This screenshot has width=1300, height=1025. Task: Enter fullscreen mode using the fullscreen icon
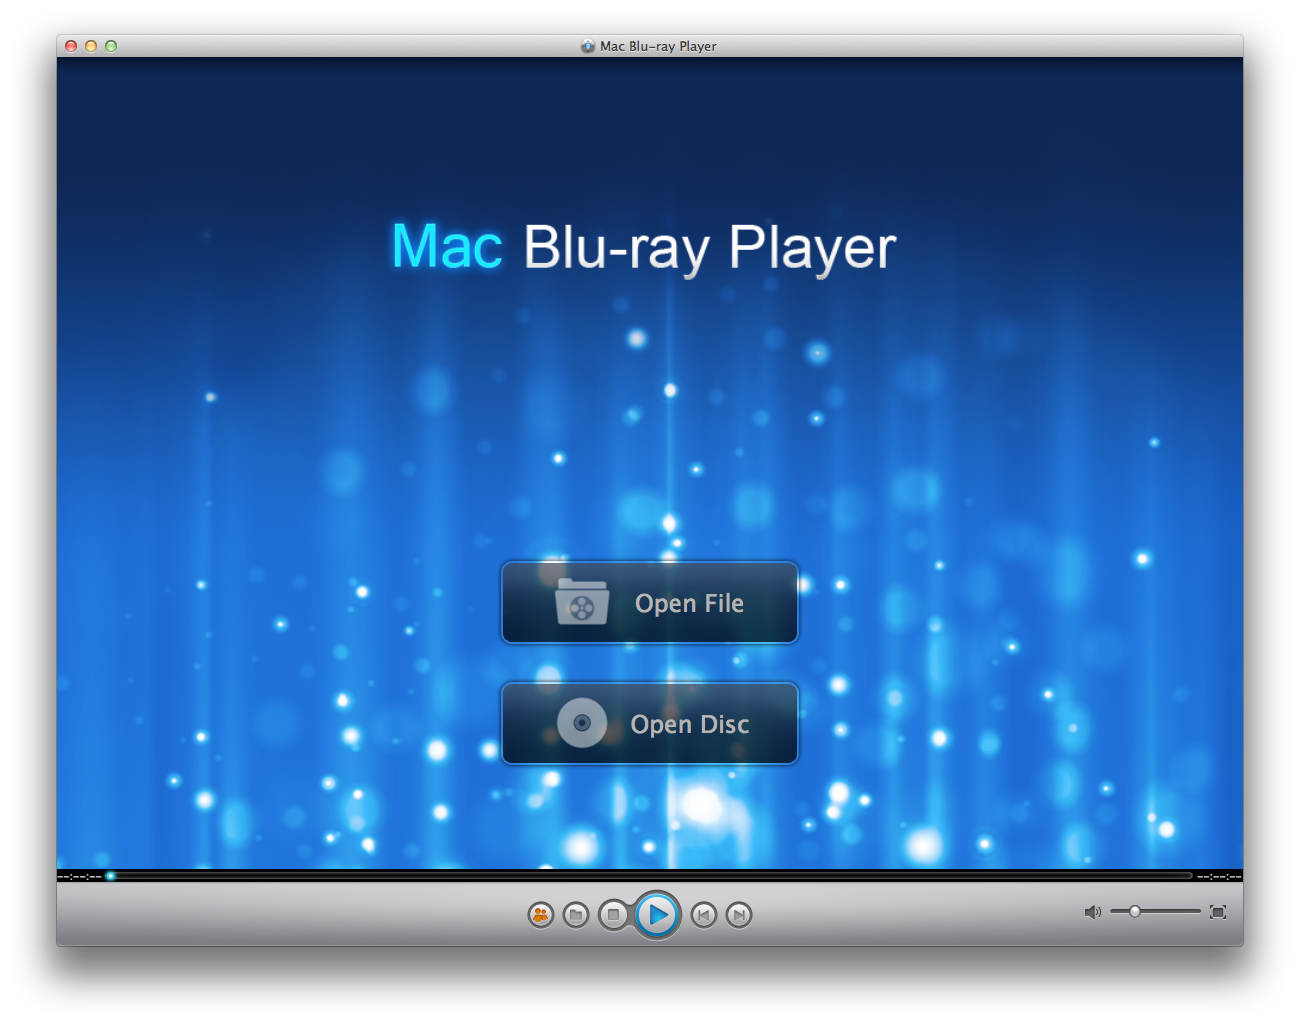pyautogui.click(x=1218, y=912)
